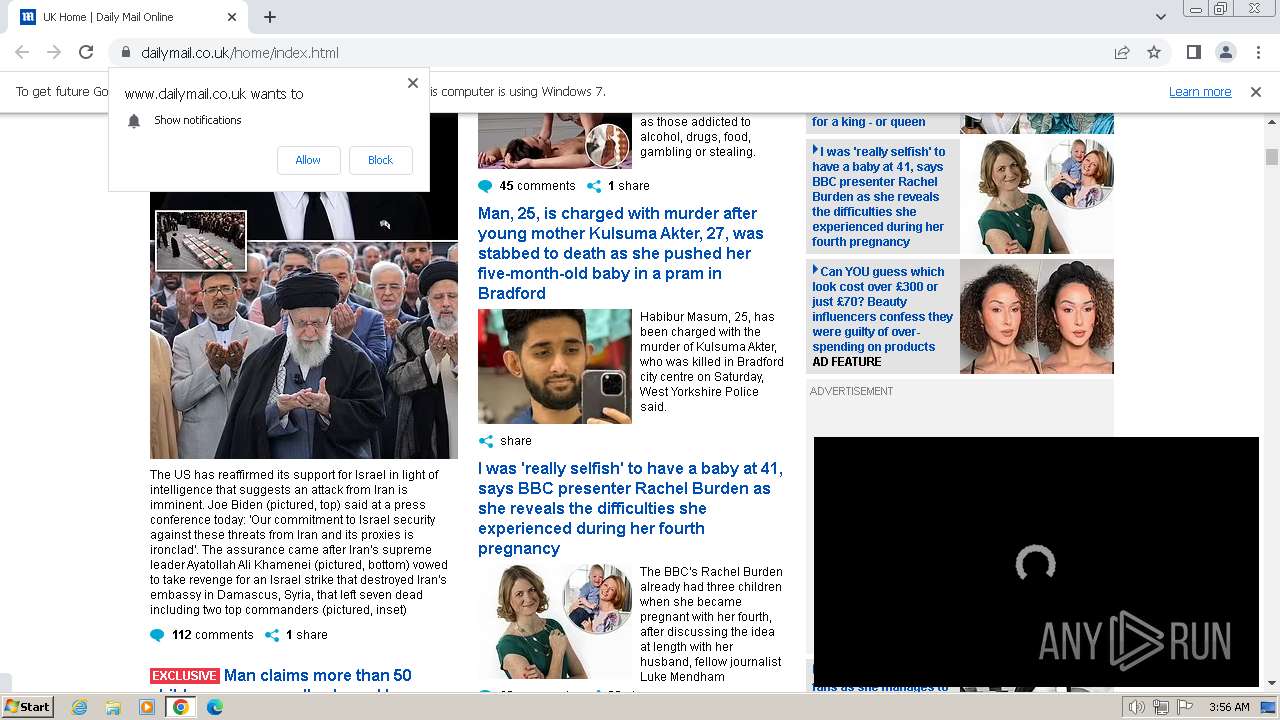Close the notification permission popup
This screenshot has width=1280, height=720.
click(413, 83)
